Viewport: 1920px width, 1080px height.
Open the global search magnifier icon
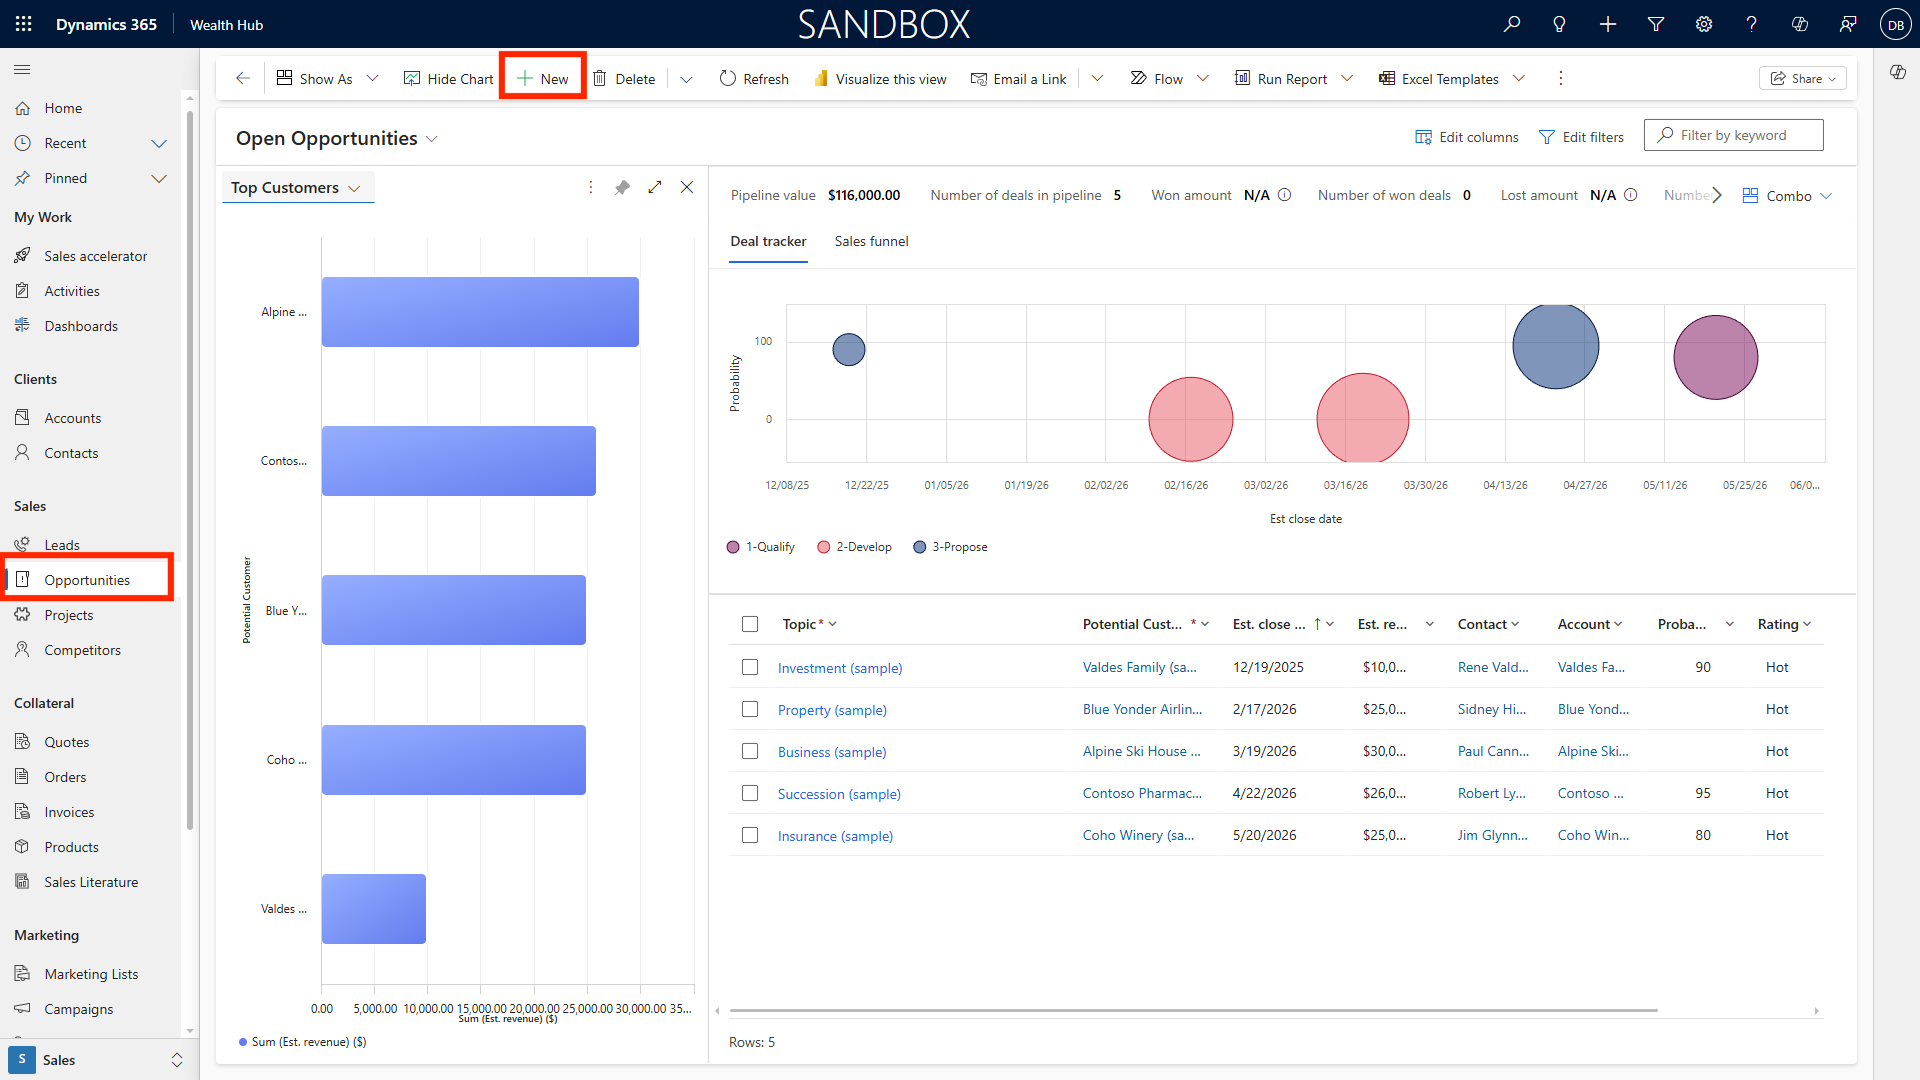tap(1512, 24)
